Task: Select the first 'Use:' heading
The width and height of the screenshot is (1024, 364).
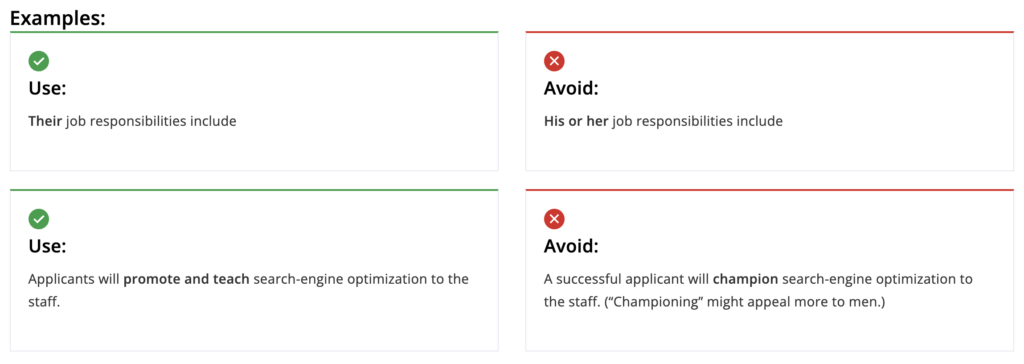Action: (48, 88)
